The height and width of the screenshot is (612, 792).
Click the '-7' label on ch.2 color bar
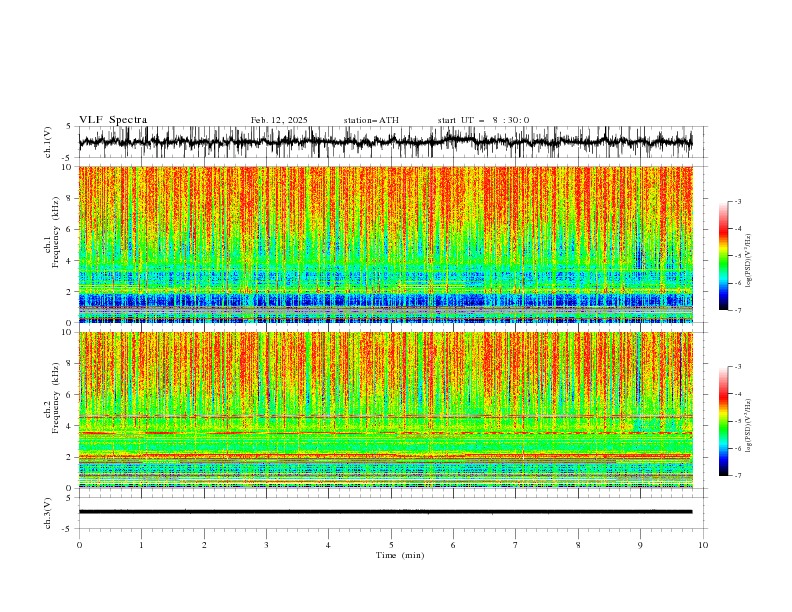(x=737, y=475)
